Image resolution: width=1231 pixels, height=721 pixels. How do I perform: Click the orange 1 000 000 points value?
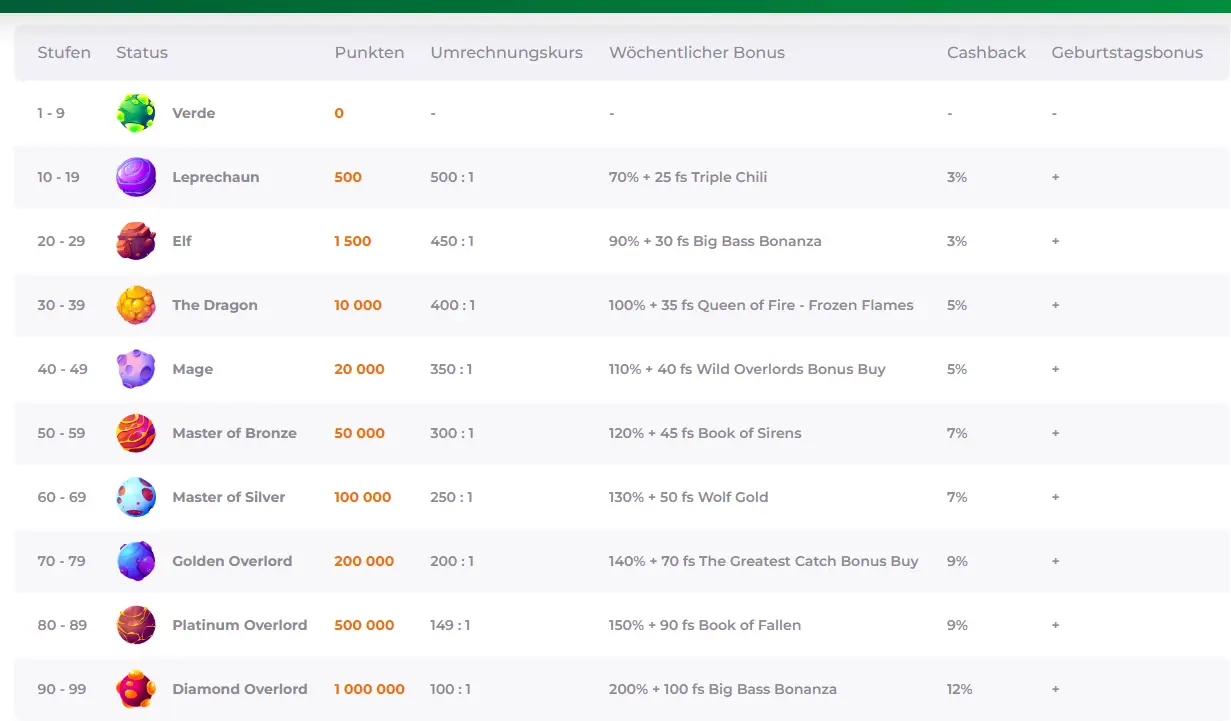[x=370, y=689]
